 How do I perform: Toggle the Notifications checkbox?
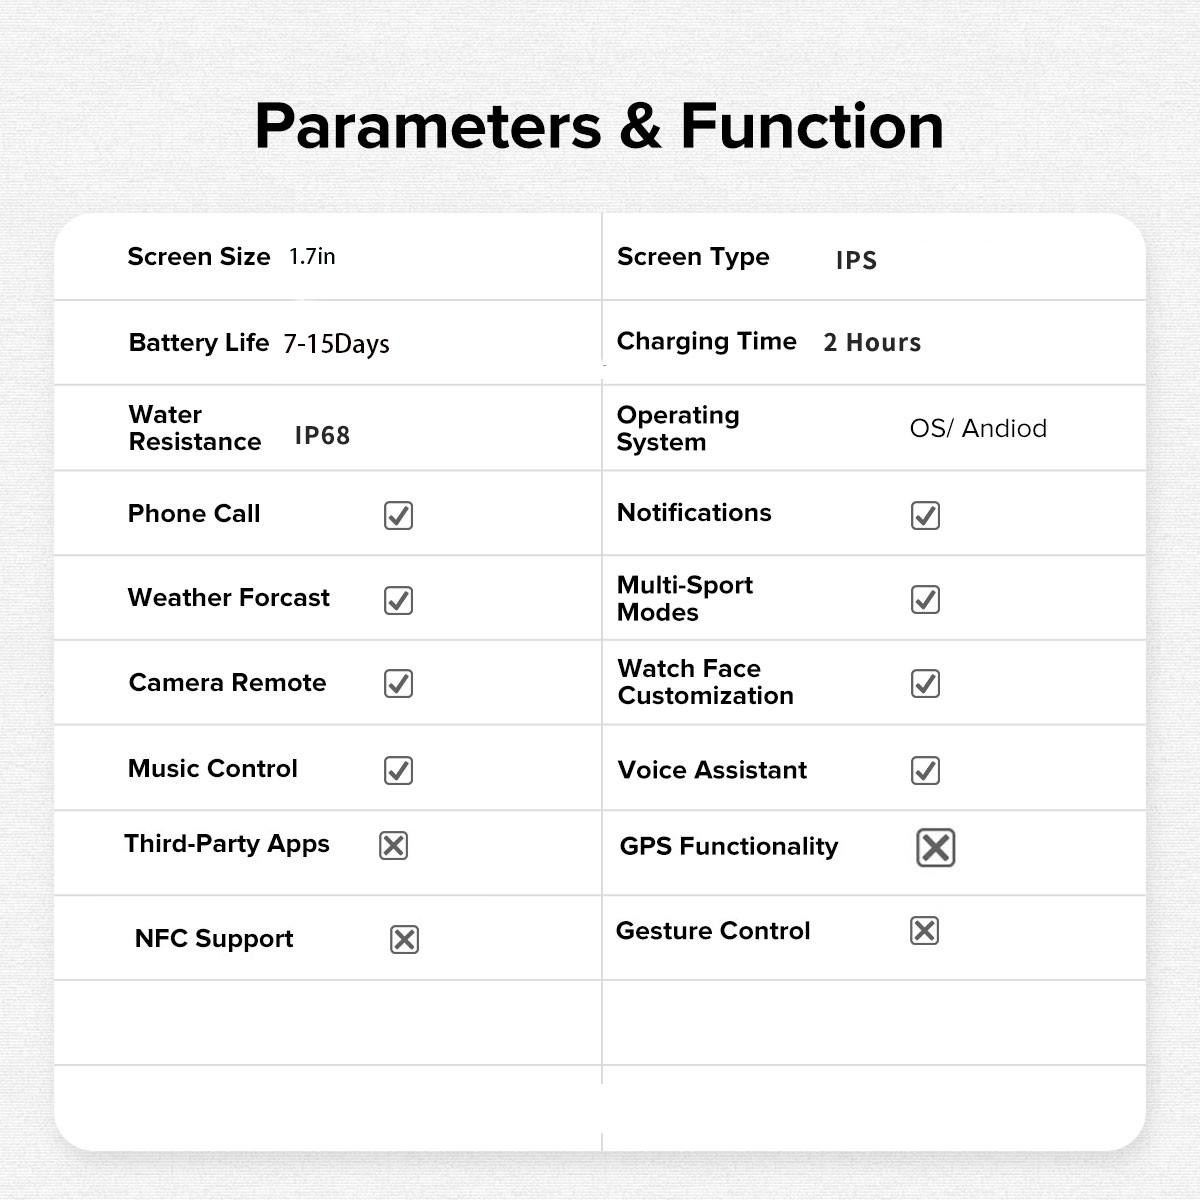click(x=925, y=515)
